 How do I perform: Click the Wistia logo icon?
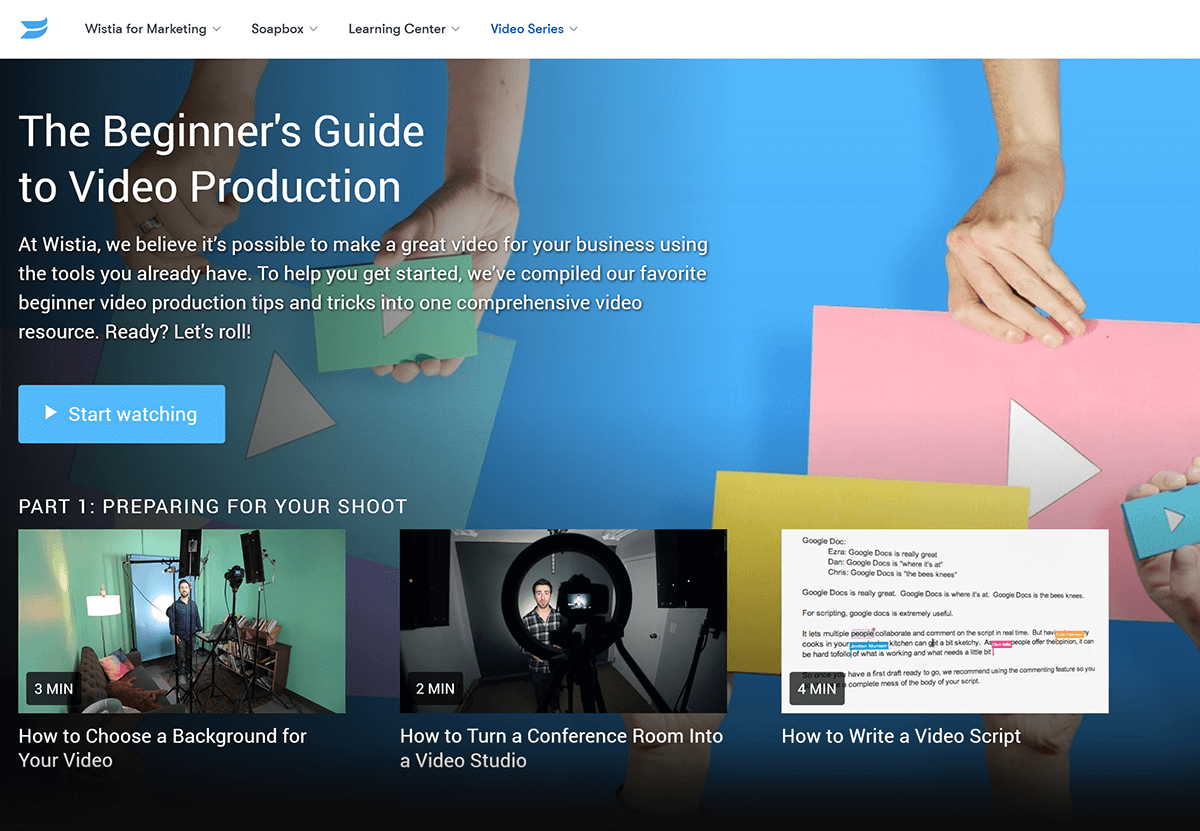click(34, 29)
